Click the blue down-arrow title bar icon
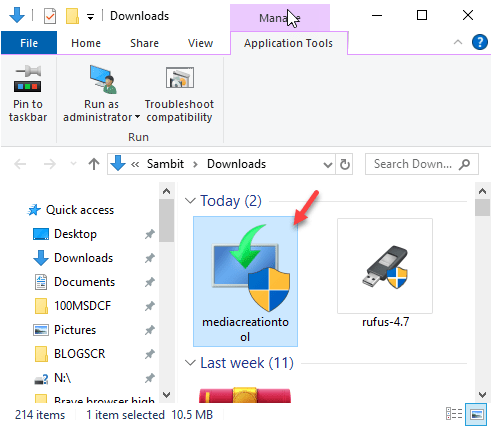 click(x=17, y=15)
